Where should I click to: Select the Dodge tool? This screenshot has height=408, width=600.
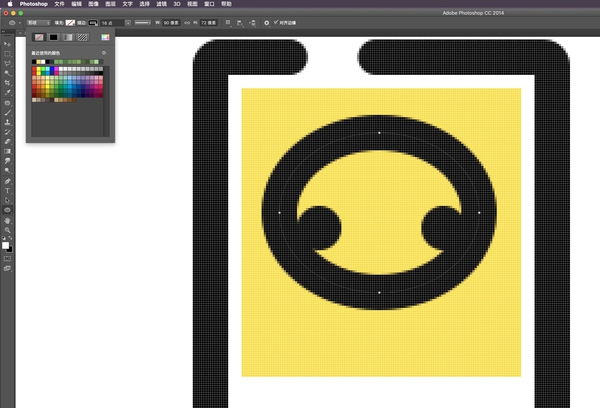7,171
